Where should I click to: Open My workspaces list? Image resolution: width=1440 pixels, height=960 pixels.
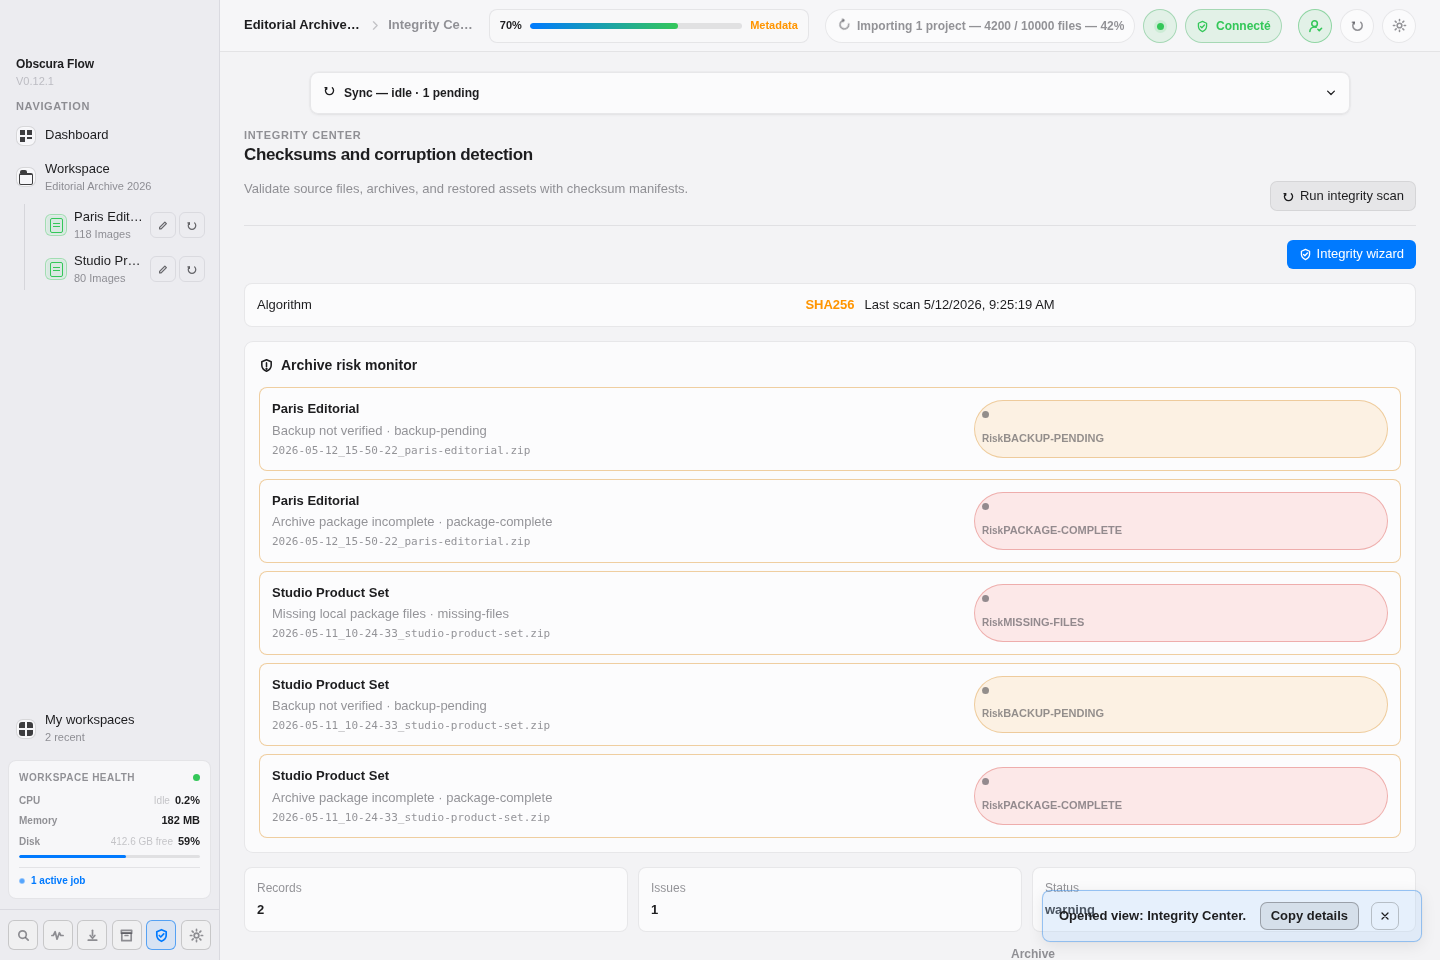[109, 728]
